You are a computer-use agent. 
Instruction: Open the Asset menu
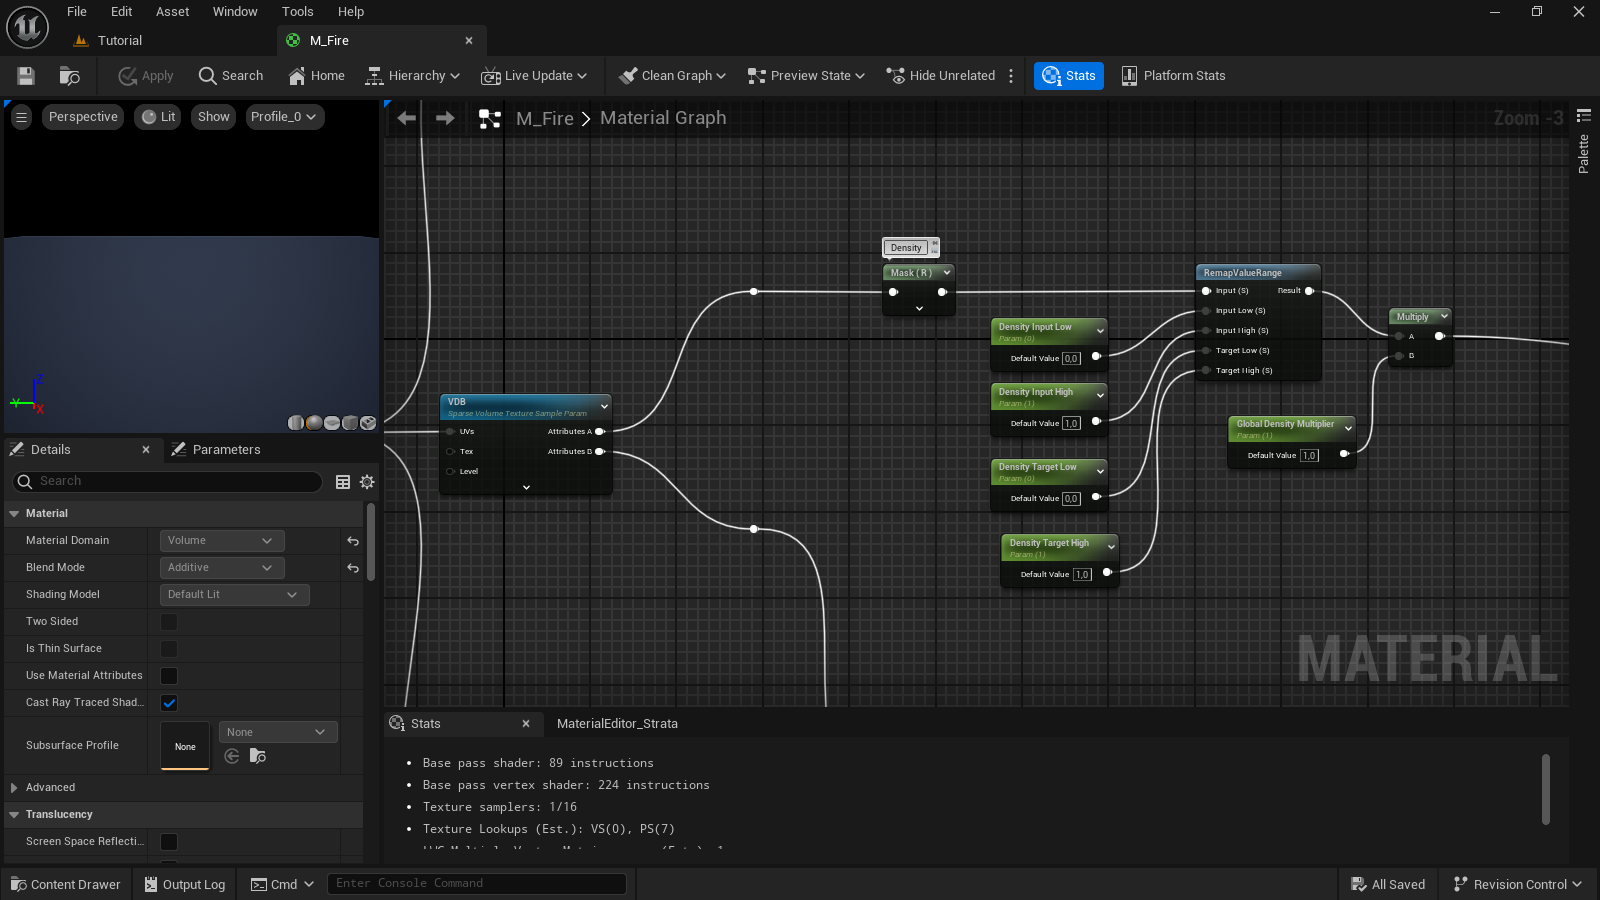(x=172, y=12)
